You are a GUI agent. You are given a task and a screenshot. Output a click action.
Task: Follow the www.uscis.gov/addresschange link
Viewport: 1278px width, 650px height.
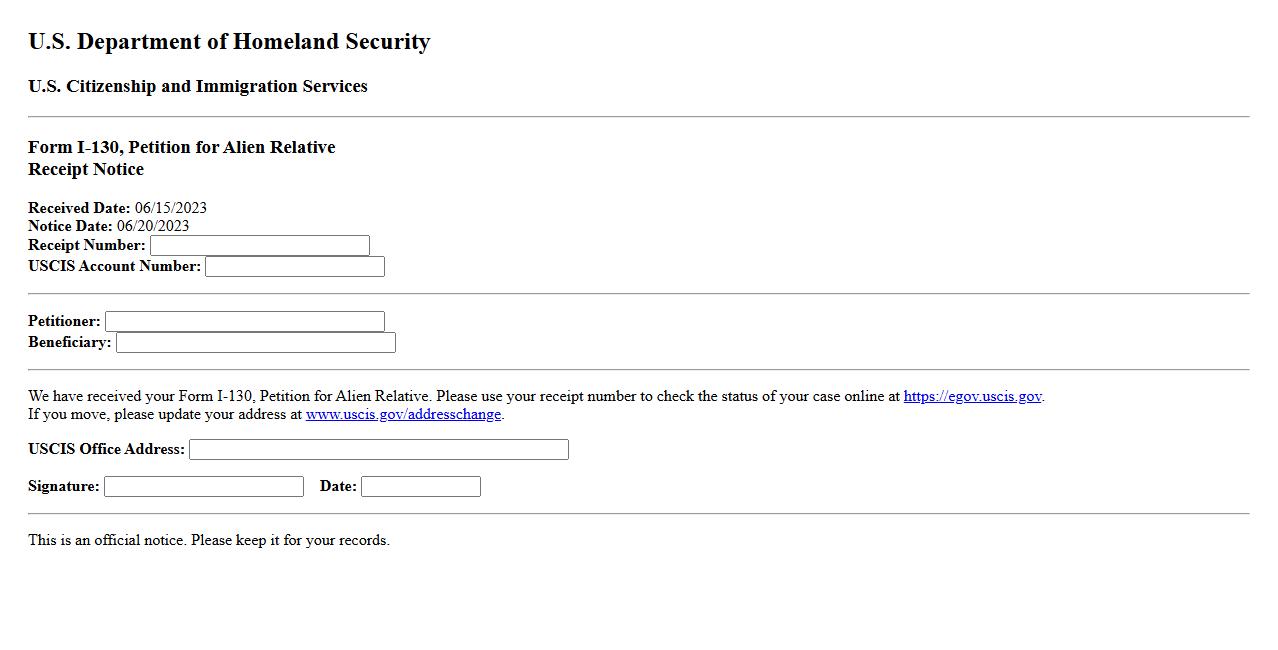[x=403, y=415]
